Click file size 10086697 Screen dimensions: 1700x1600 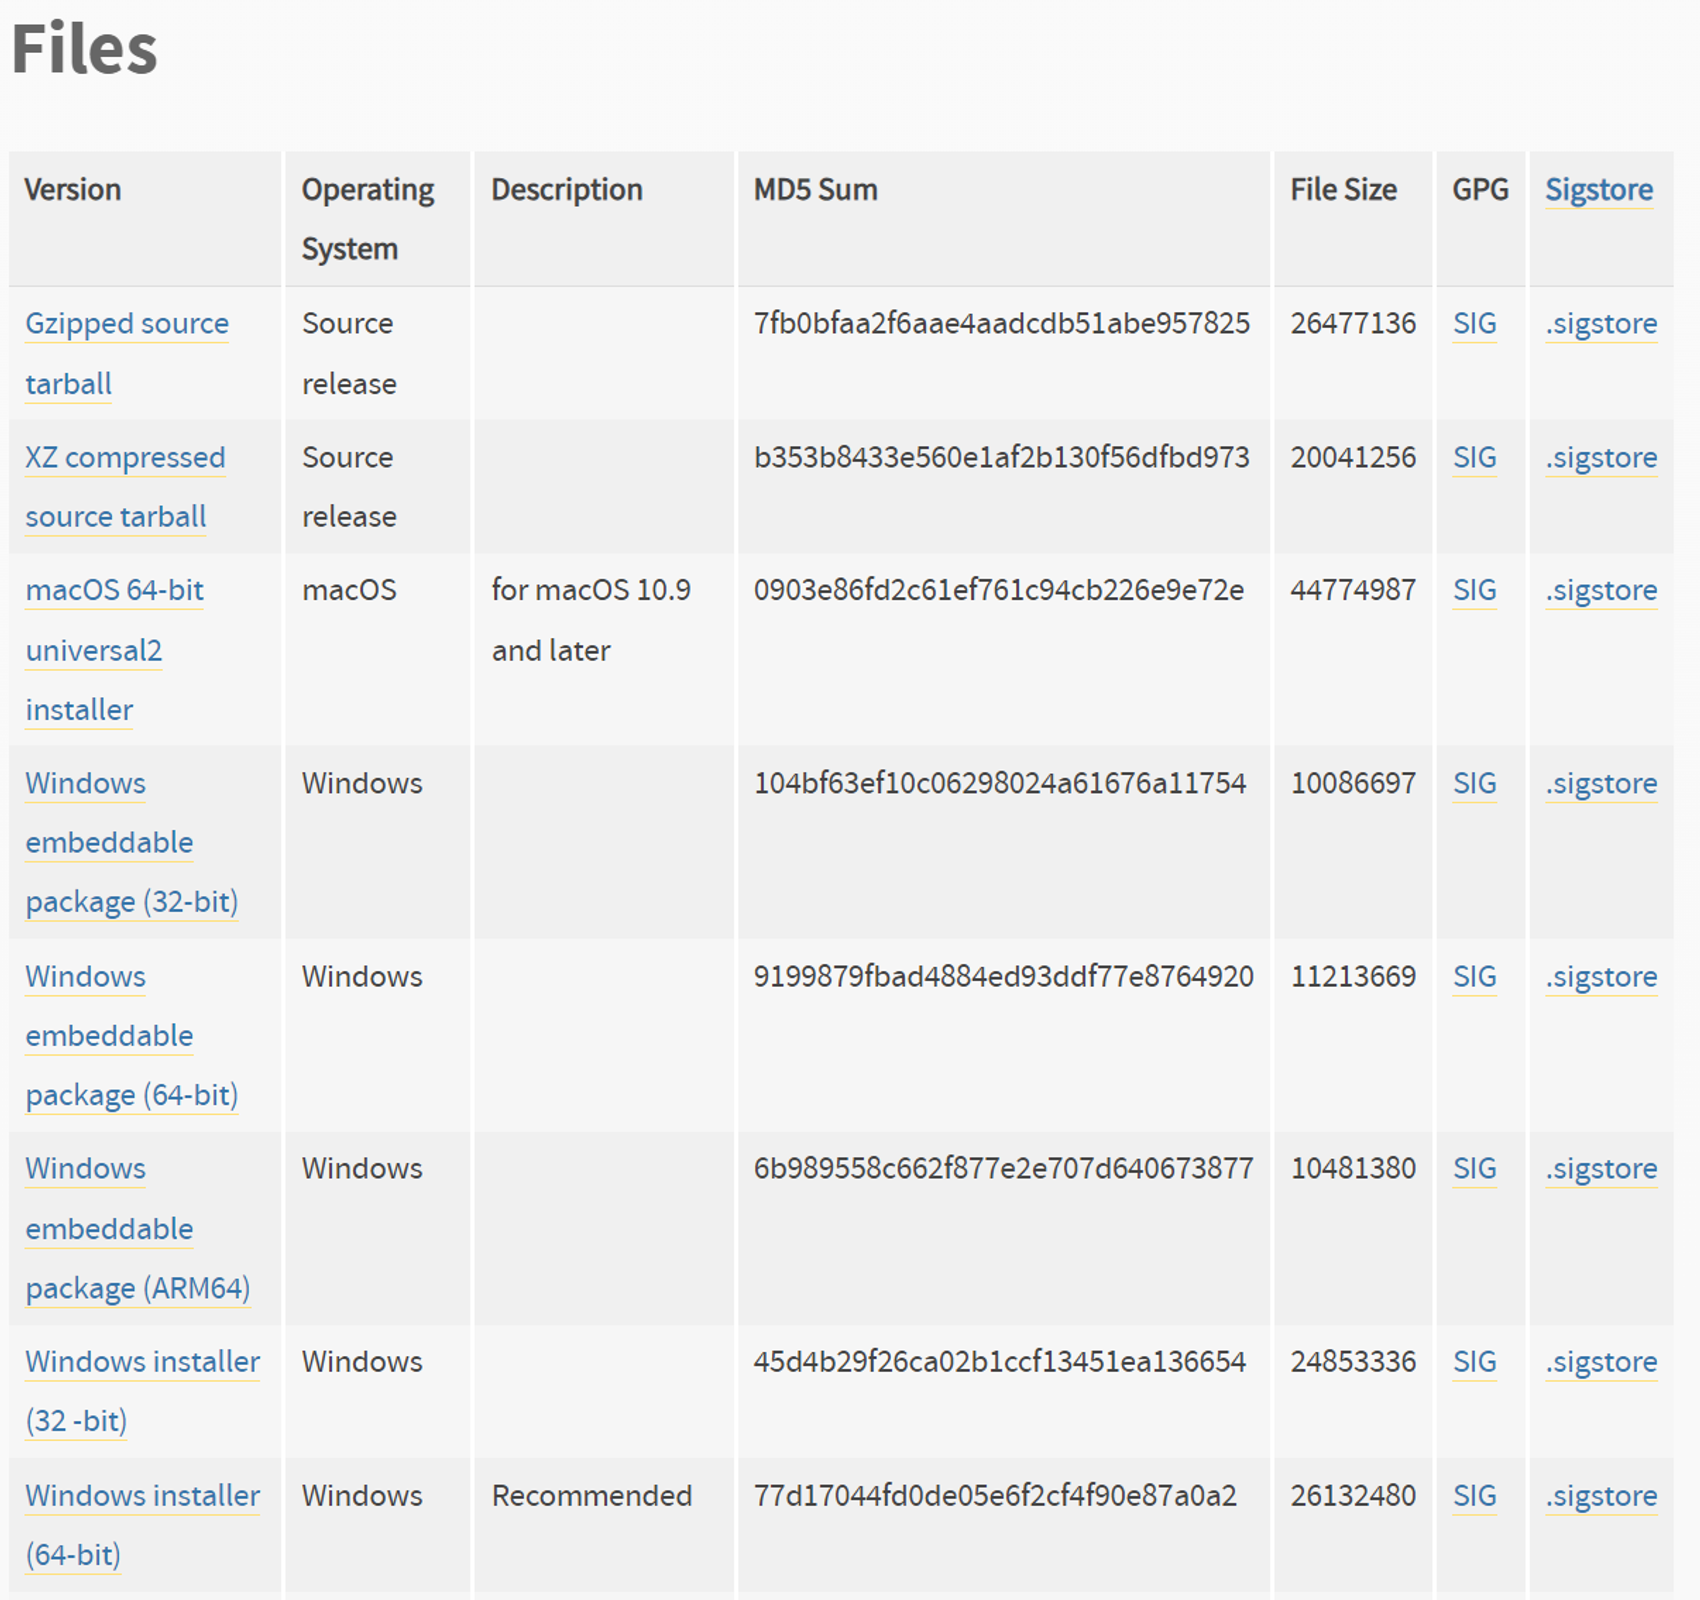click(x=1353, y=784)
